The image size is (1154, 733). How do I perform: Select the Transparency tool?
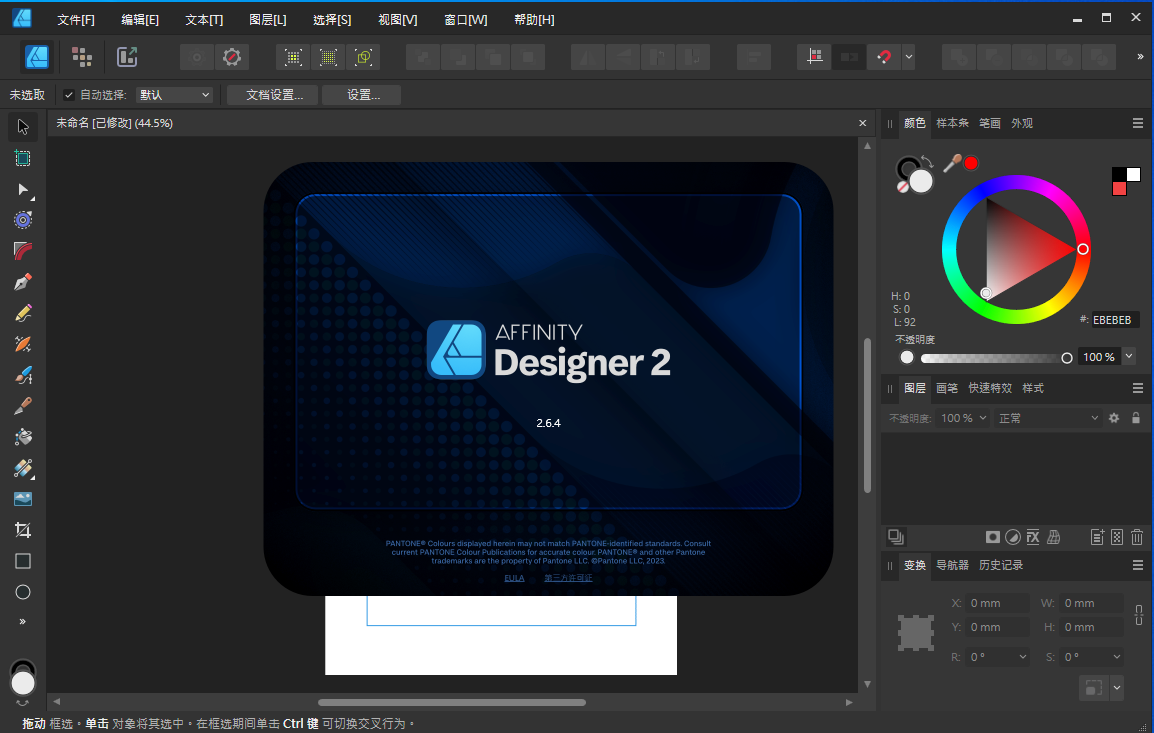pyautogui.click(x=23, y=468)
